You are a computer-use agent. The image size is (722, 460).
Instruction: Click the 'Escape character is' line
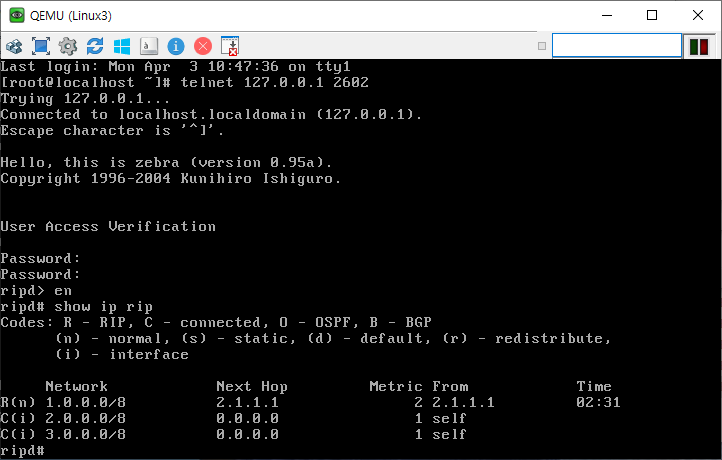pyautogui.click(x=112, y=131)
